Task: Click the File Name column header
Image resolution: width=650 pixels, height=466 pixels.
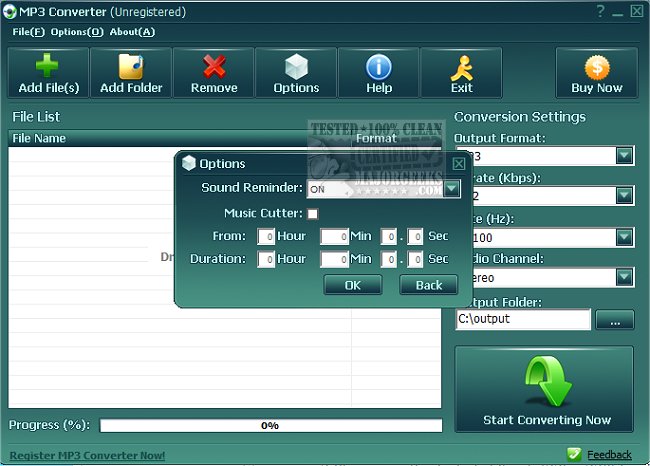Action: click(x=179, y=138)
